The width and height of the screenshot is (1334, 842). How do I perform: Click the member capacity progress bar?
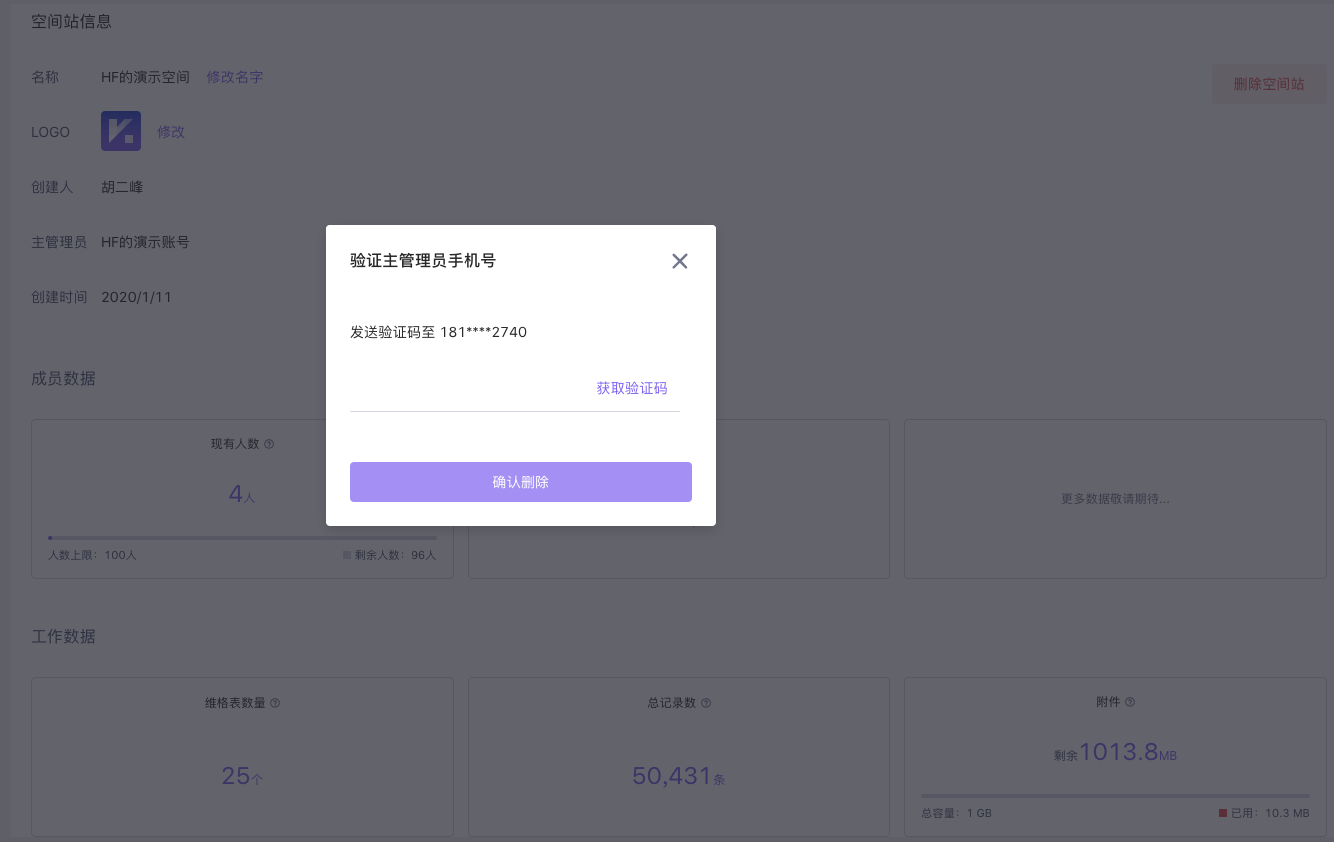tap(242, 538)
